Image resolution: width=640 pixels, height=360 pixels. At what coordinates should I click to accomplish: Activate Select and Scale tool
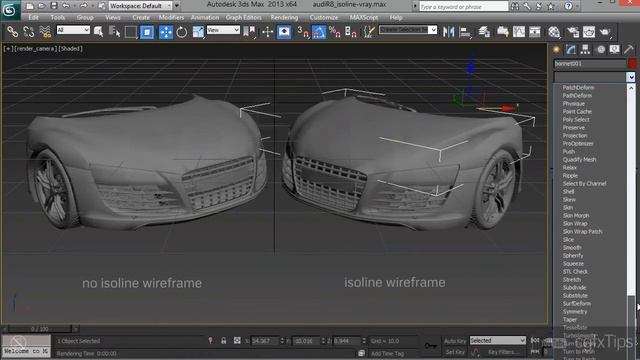click(198, 31)
